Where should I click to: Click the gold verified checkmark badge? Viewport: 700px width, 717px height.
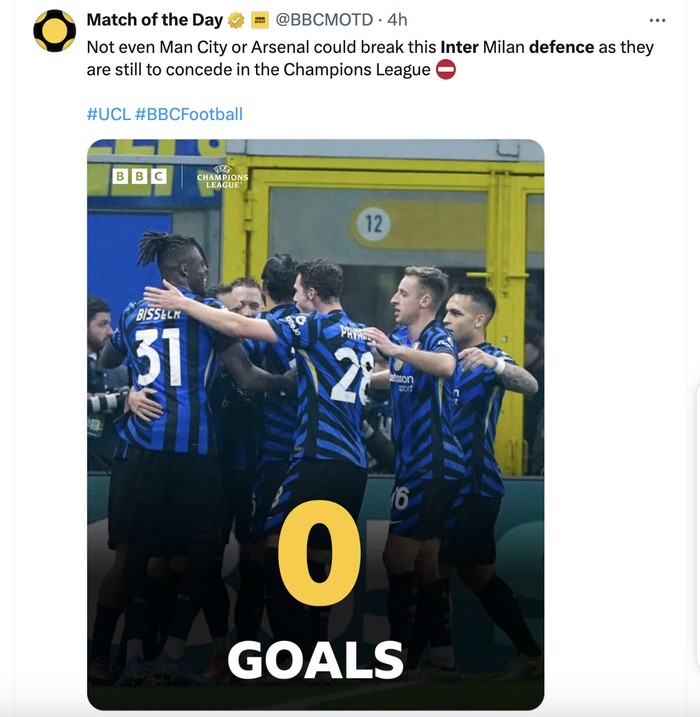pos(236,20)
